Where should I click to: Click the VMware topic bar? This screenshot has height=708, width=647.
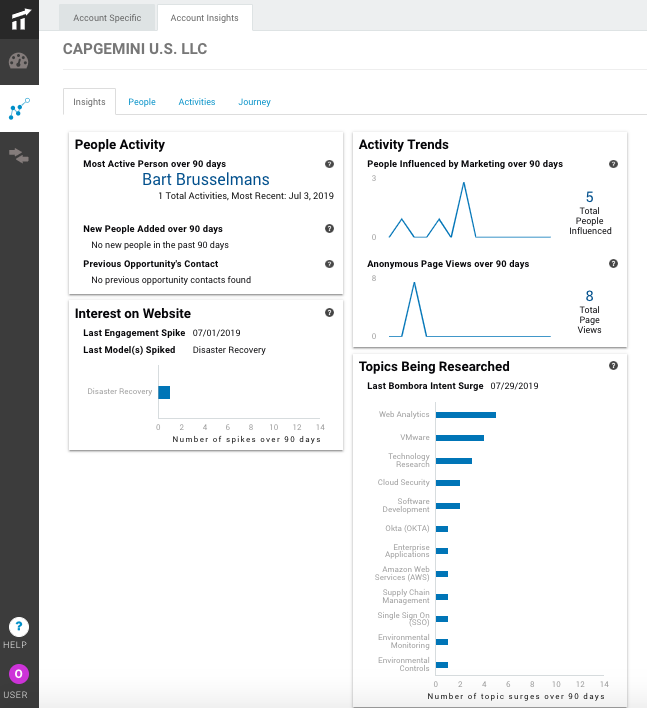pos(460,438)
